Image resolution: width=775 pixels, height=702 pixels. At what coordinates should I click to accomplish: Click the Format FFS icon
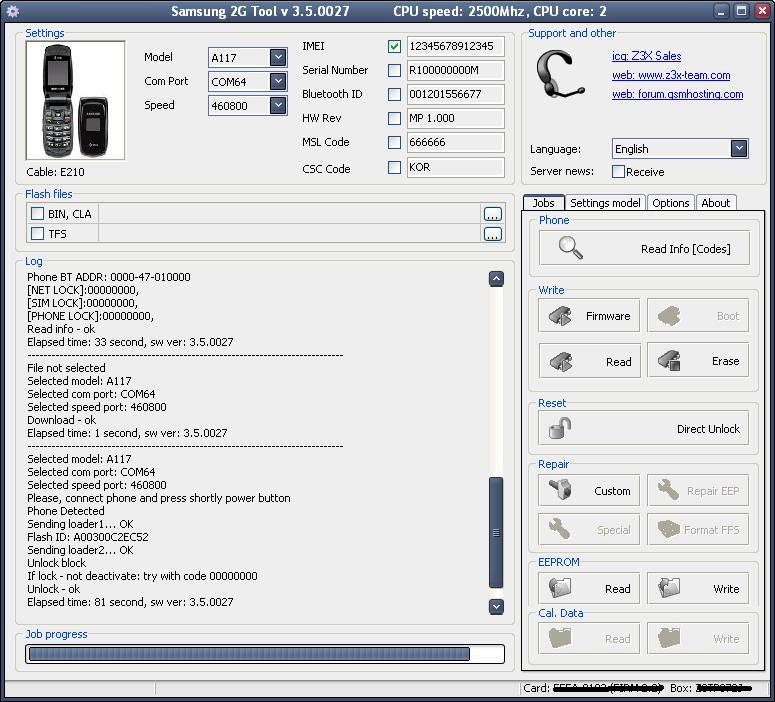pyautogui.click(x=669, y=529)
